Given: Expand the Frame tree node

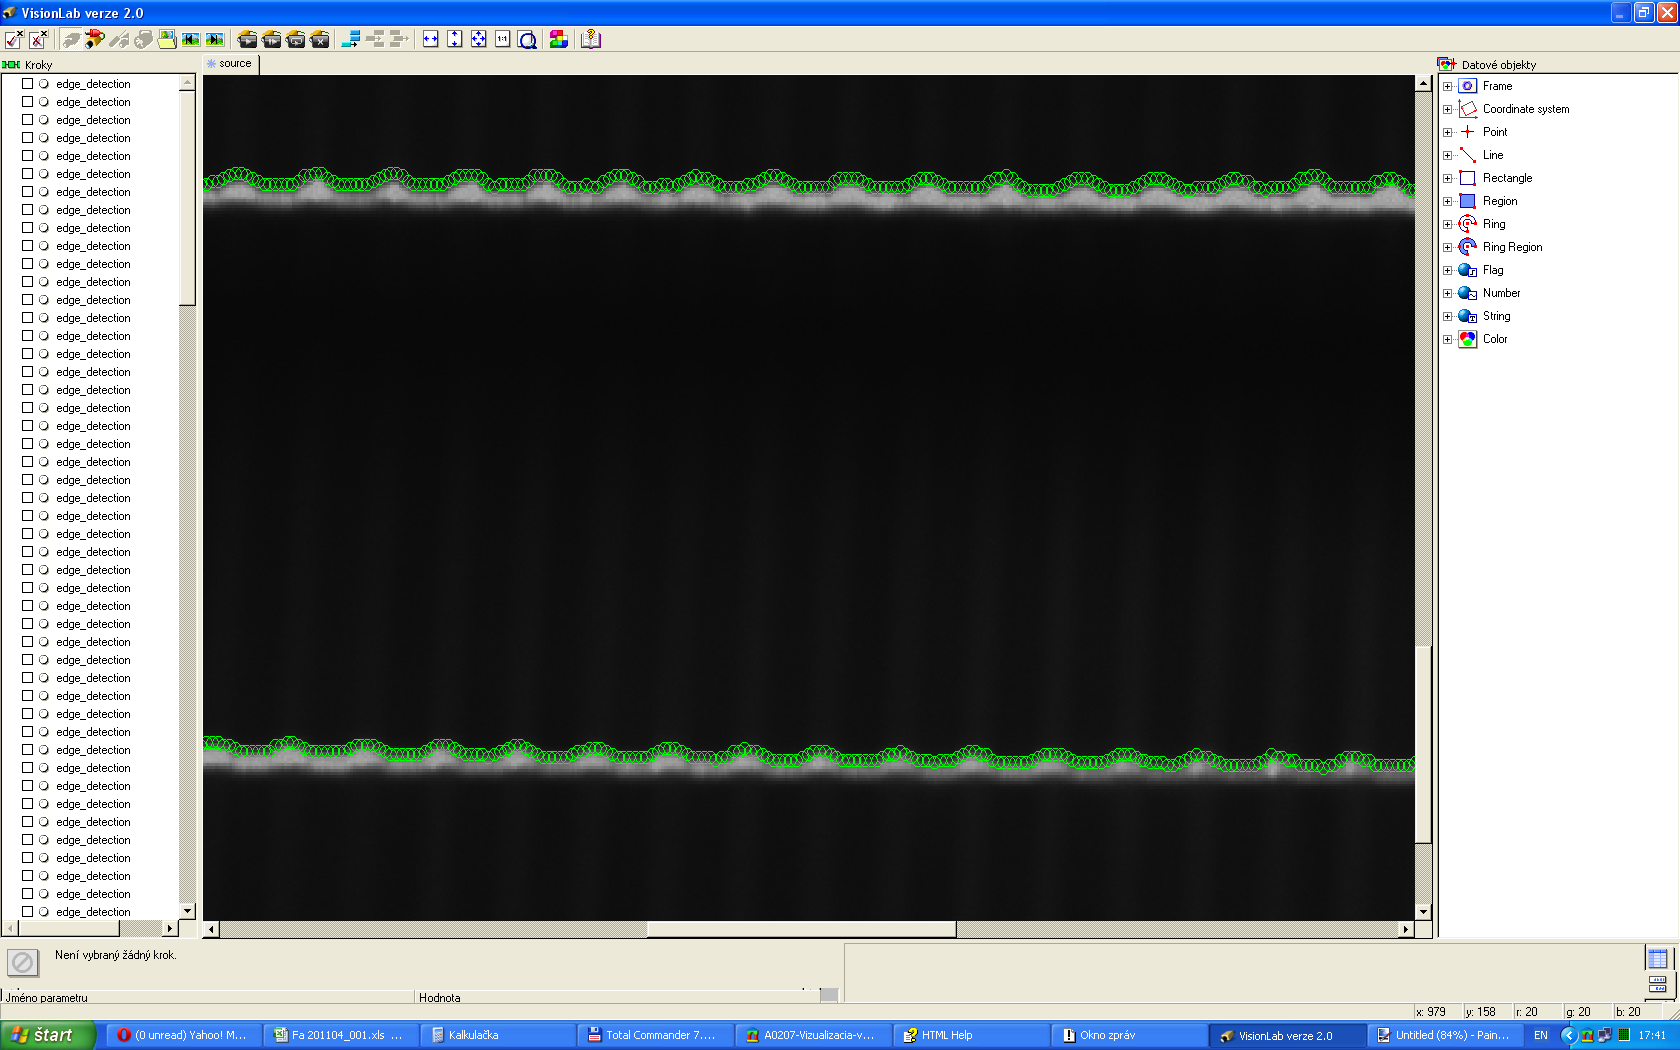Looking at the screenshot, I should click(1447, 86).
